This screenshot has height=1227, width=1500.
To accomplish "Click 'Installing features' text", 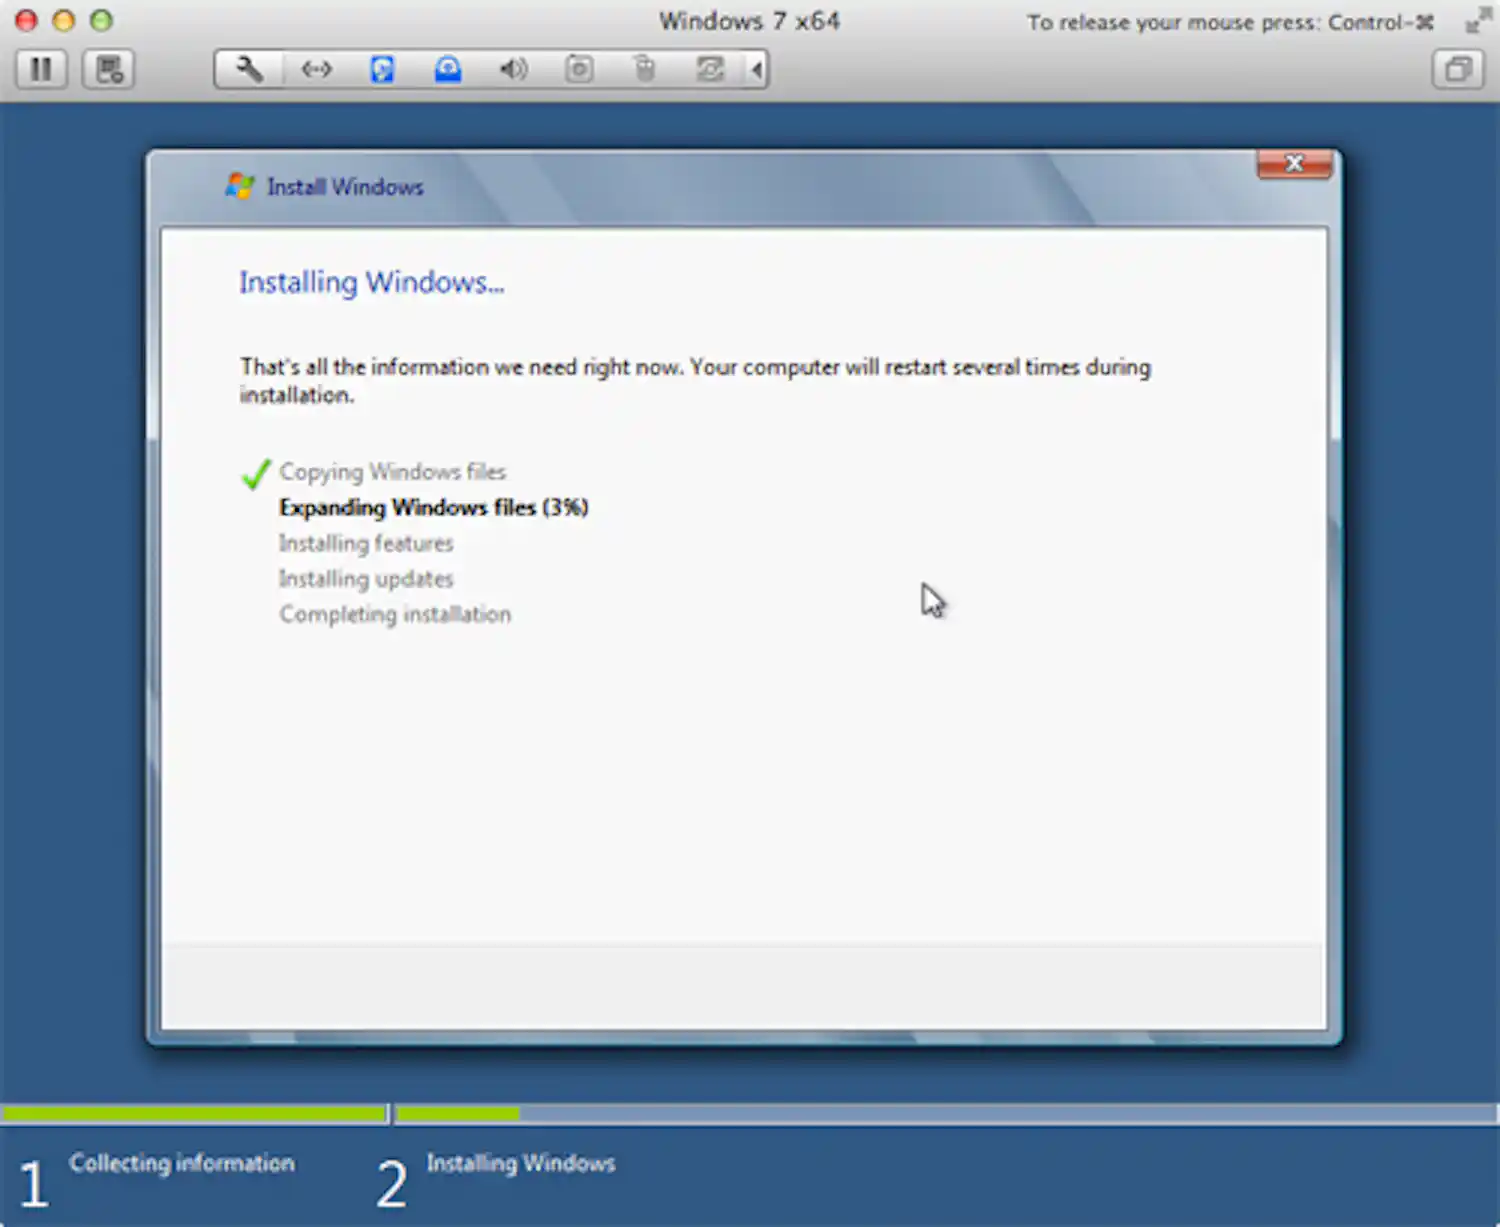I will pos(366,543).
